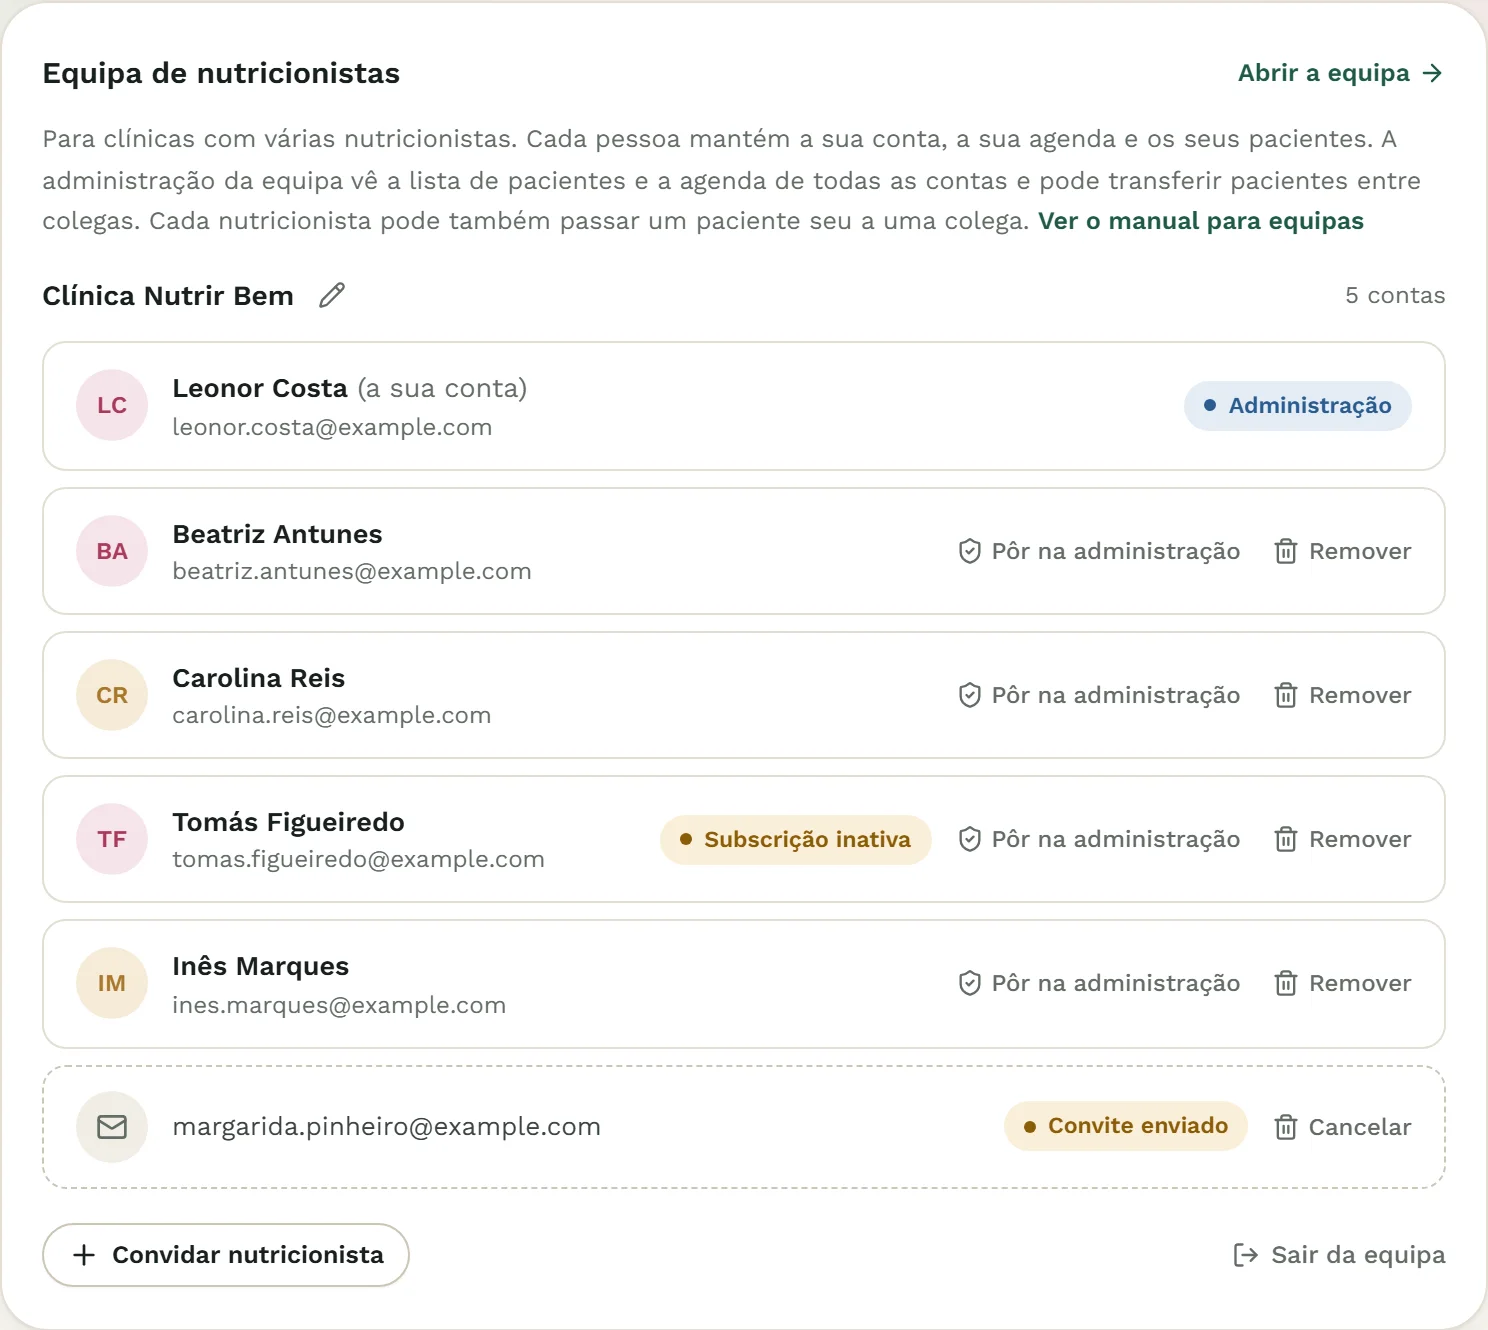This screenshot has width=1488, height=1330.
Task: Click the shield icon in Tomás Figueiredo row
Action: (x=969, y=839)
